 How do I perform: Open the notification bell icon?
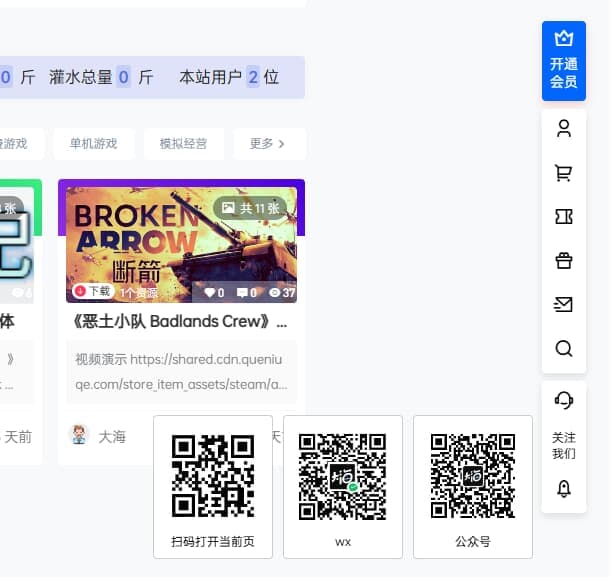tap(563, 489)
